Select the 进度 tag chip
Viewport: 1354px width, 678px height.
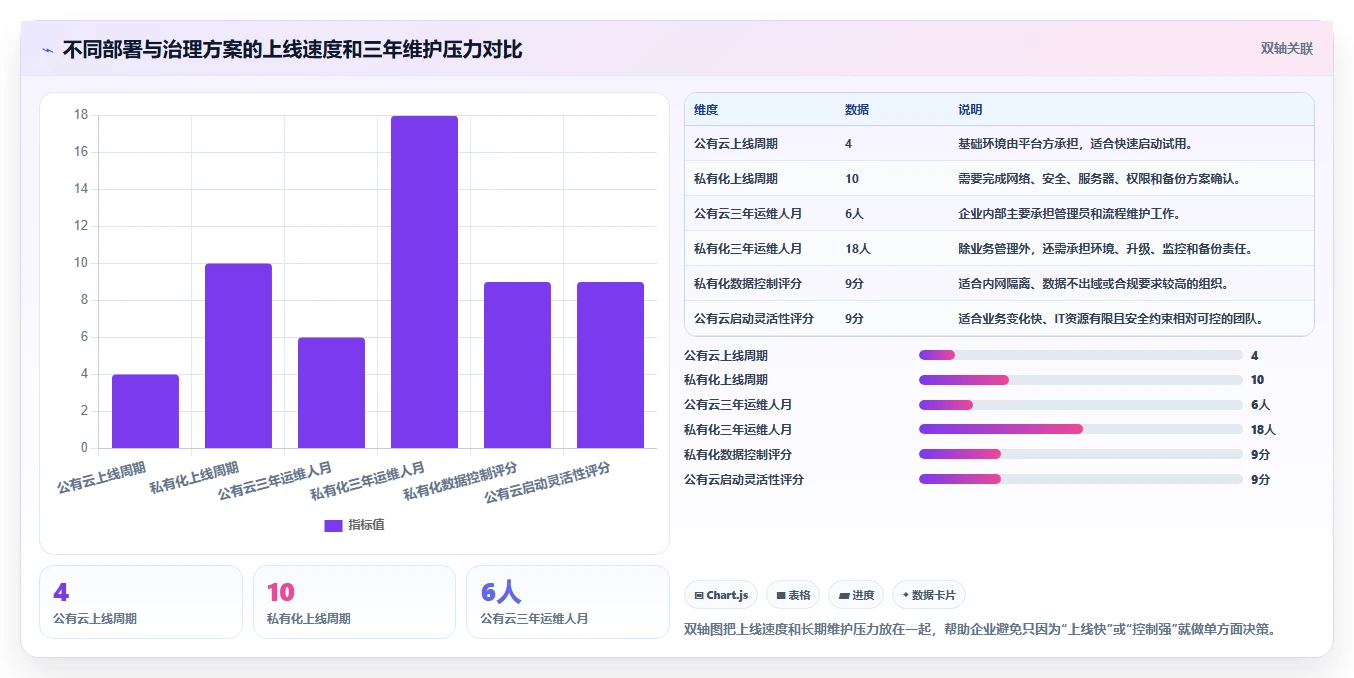coord(855,595)
